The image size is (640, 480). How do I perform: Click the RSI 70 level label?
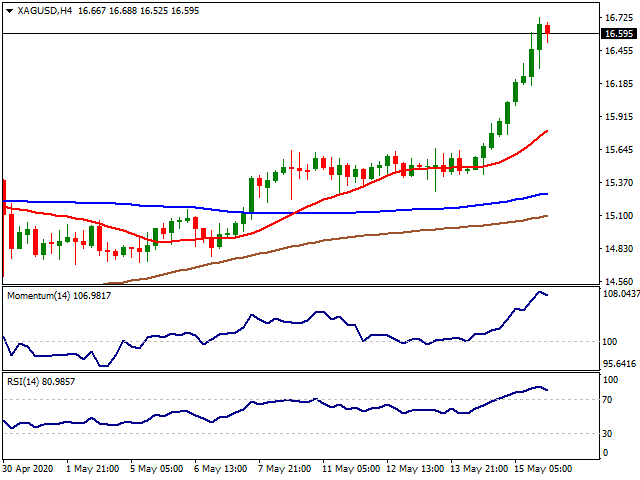pos(607,400)
